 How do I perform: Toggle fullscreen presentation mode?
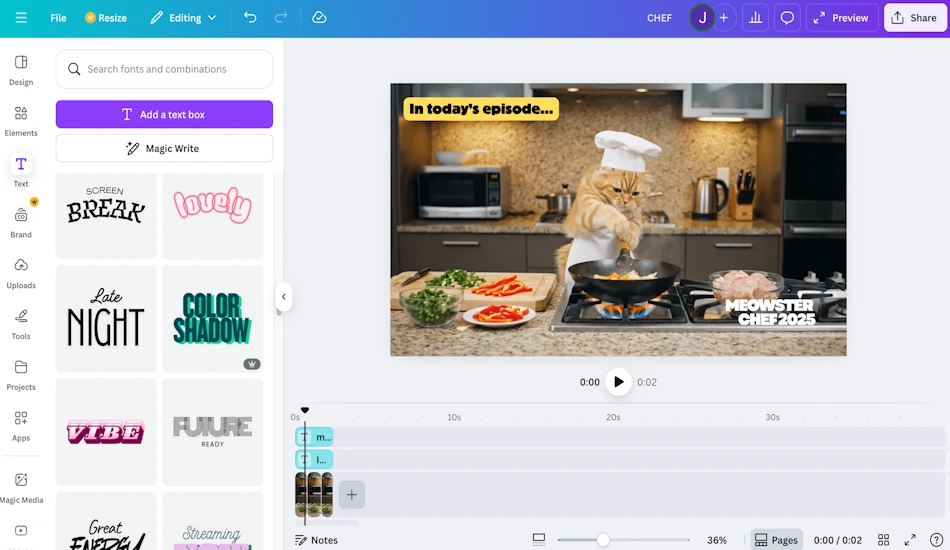coord(910,540)
